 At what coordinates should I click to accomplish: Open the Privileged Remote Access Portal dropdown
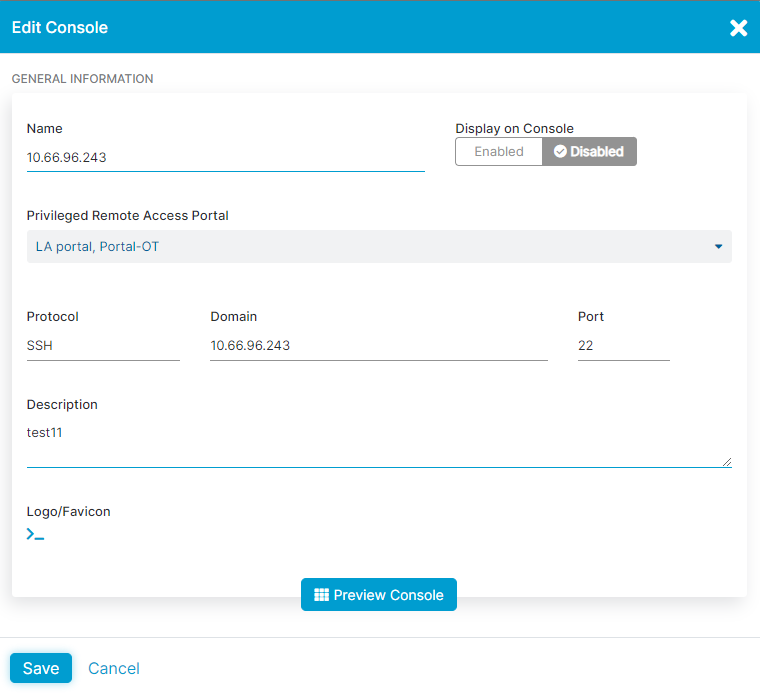click(379, 247)
